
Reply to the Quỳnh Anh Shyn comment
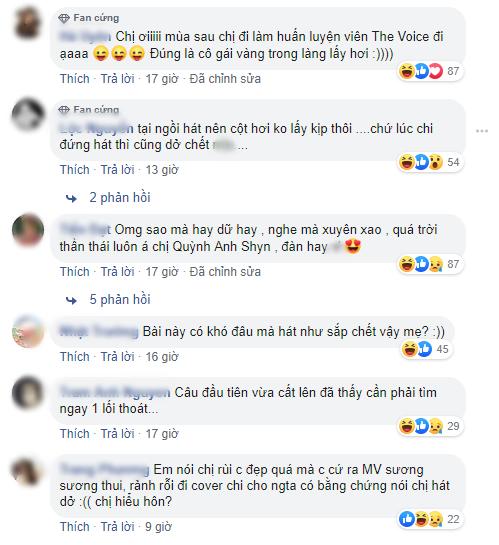pyautogui.click(x=117, y=271)
